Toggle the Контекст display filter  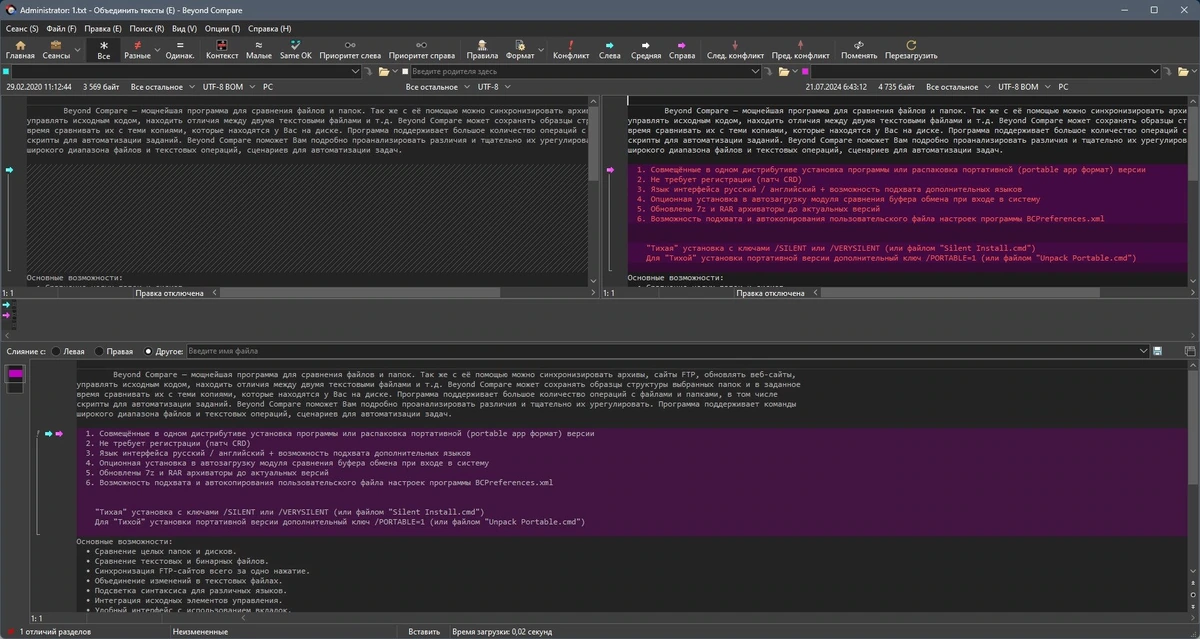coord(222,50)
